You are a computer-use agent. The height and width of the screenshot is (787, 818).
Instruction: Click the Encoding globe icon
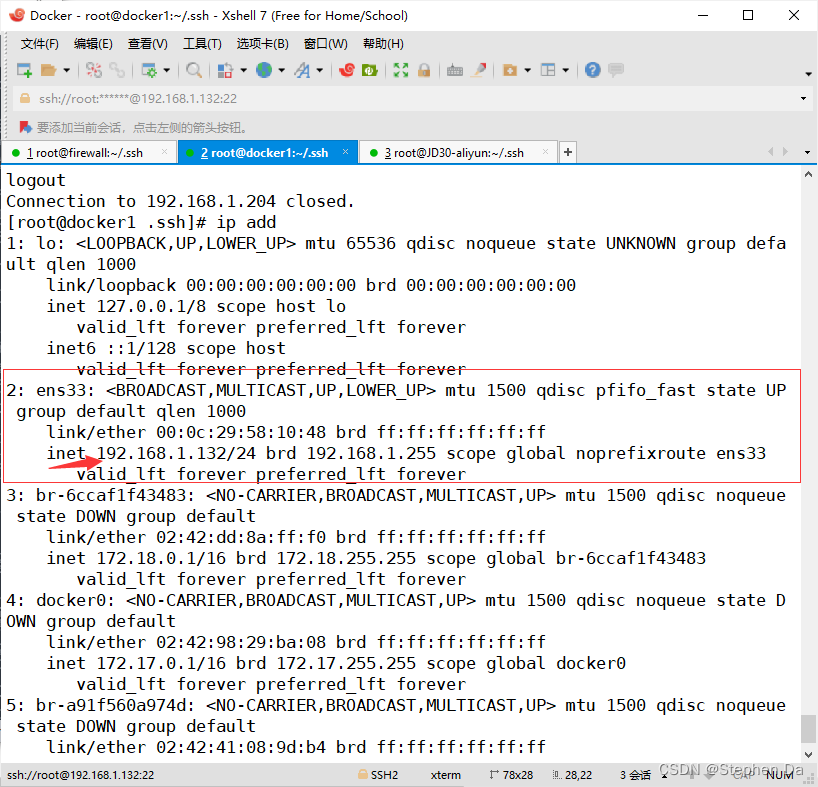pos(264,70)
